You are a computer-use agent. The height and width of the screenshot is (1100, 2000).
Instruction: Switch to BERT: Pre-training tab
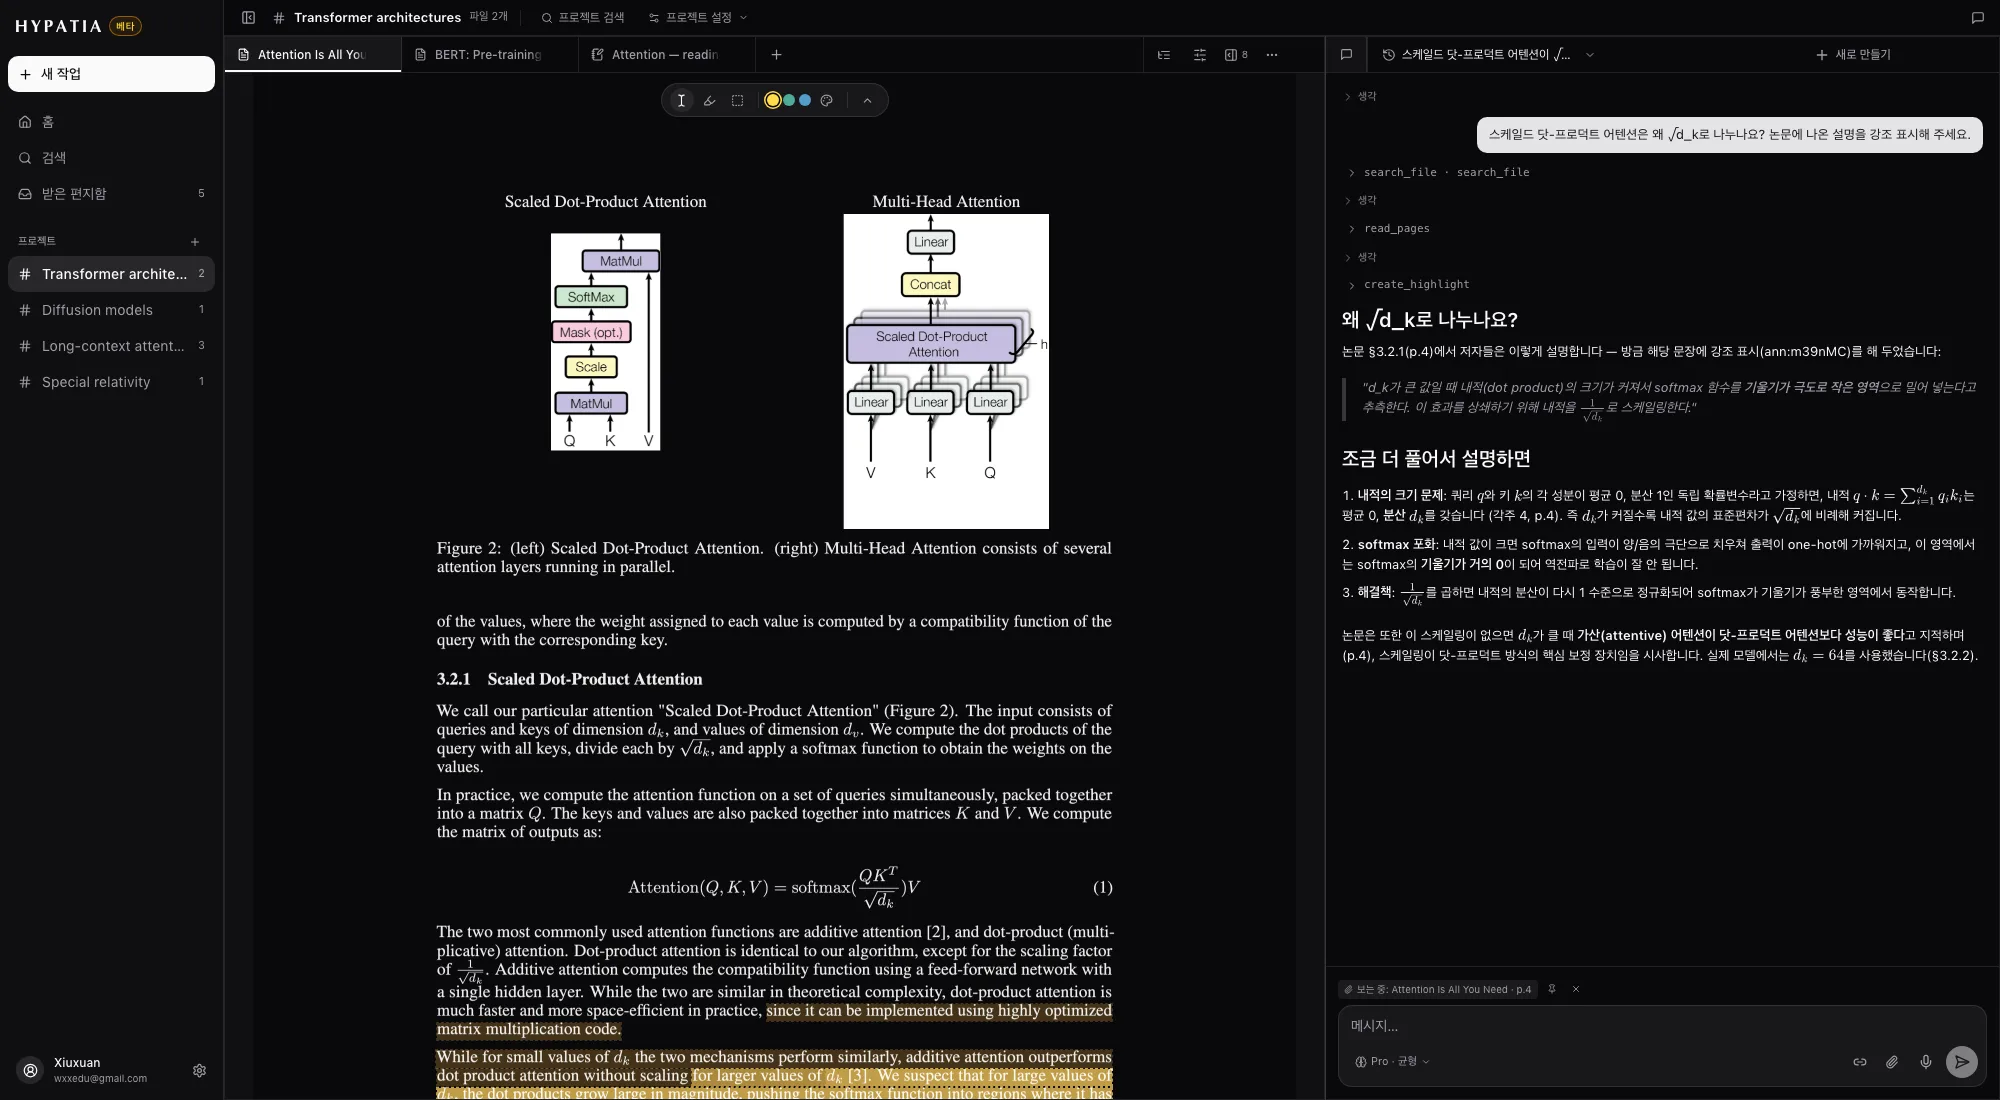(x=489, y=55)
